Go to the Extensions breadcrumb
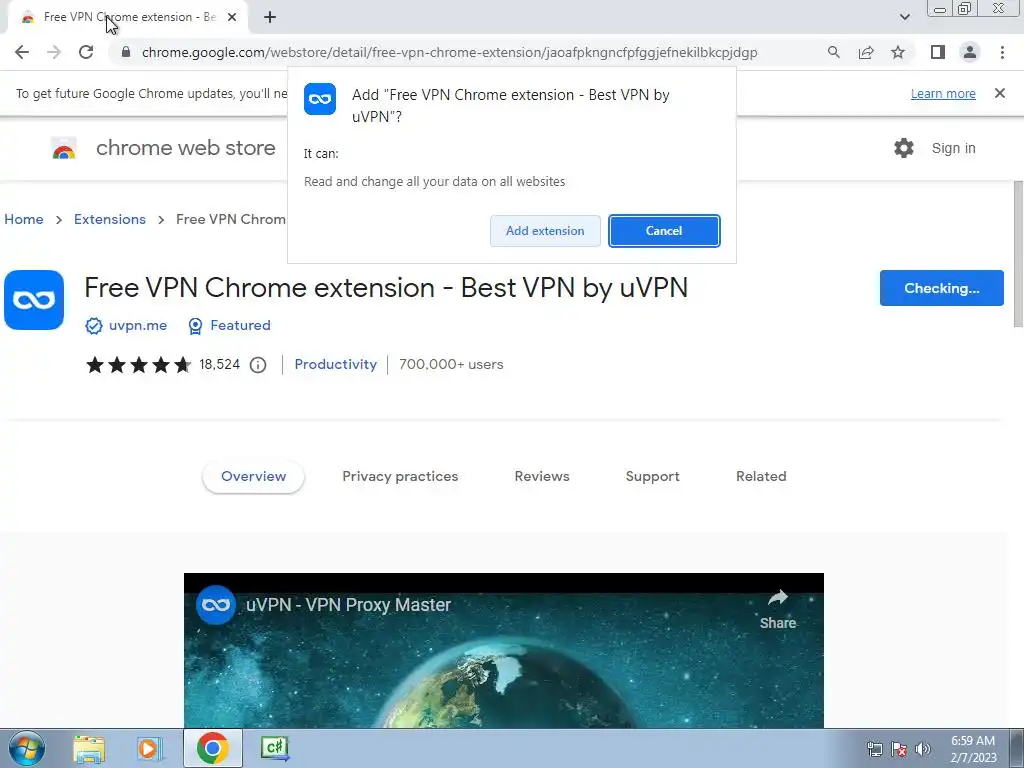This screenshot has height=768, width=1024. pos(110,219)
